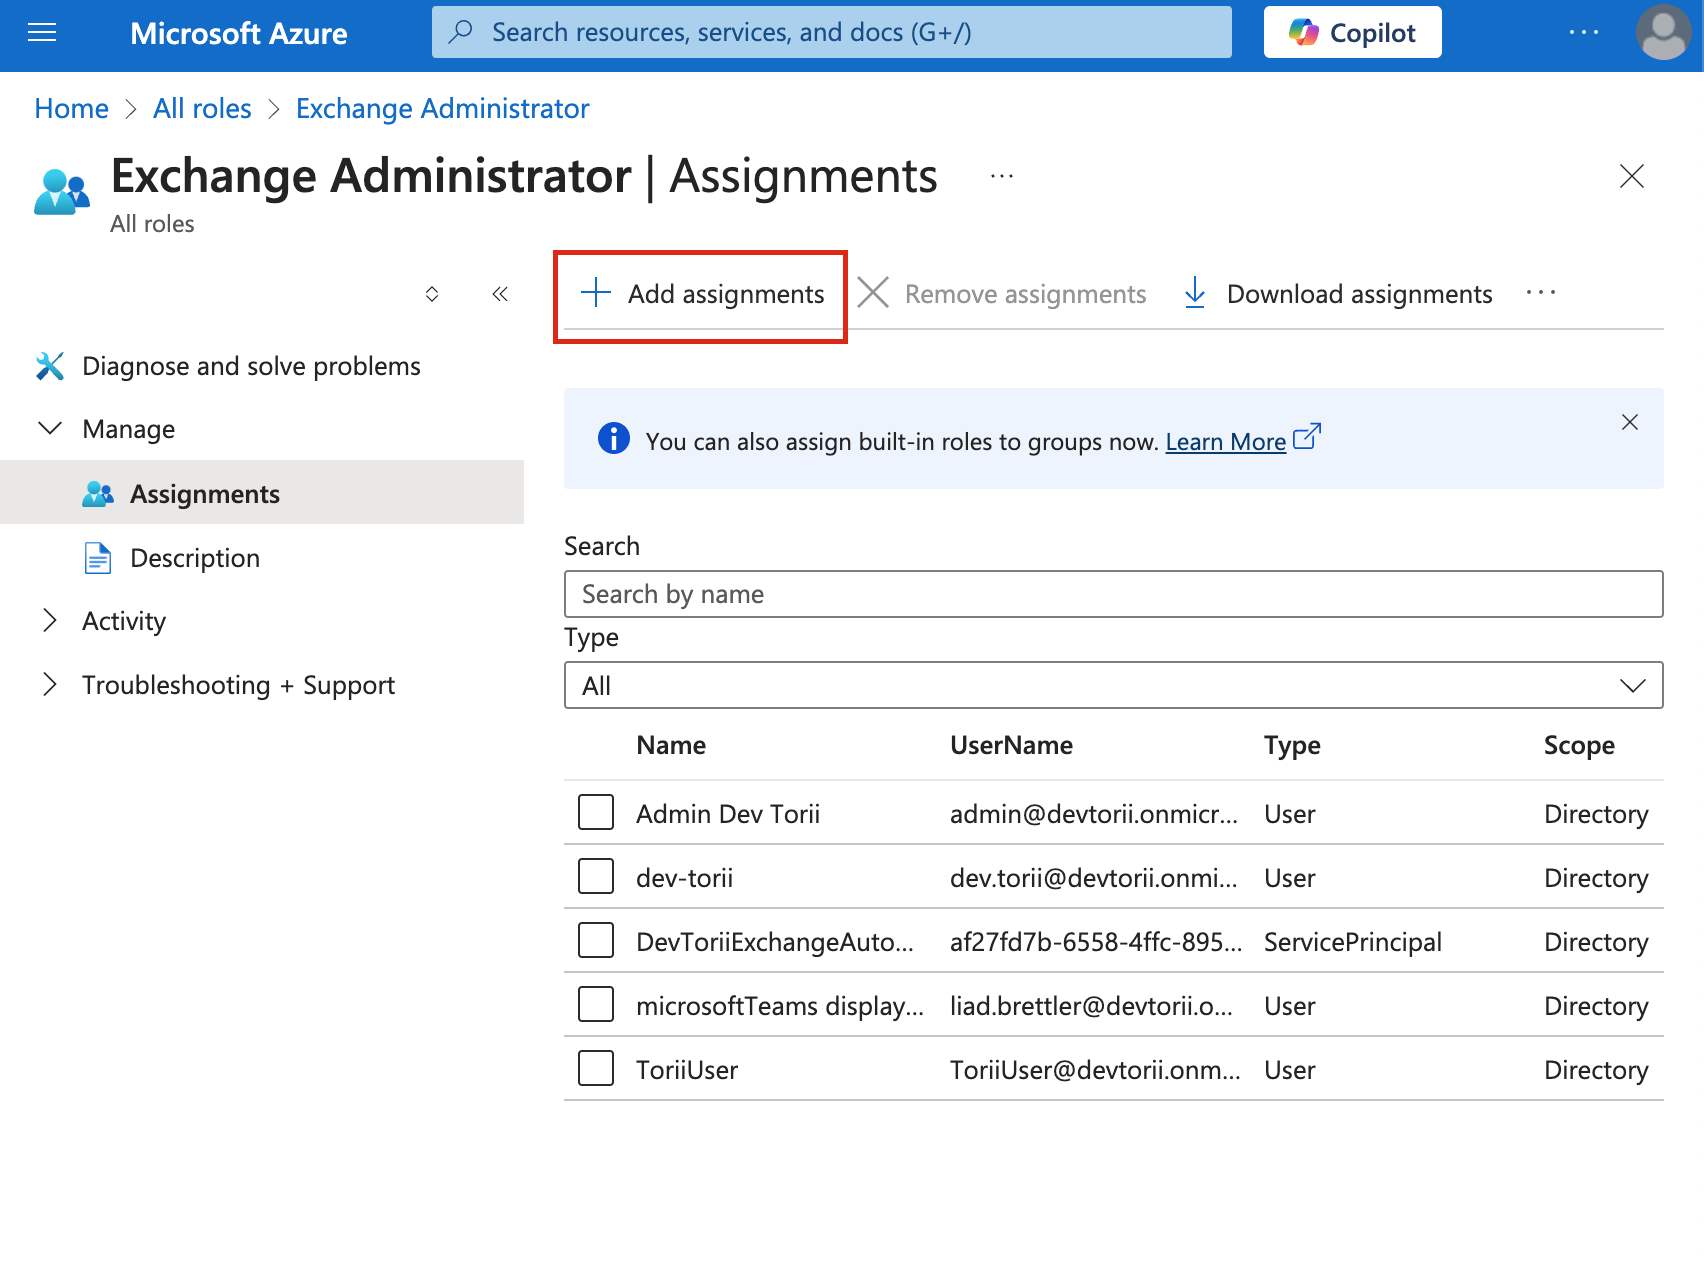Viewport: 1704px width, 1284px height.
Task: Open the header ellipsis menu
Action: 1584,32
